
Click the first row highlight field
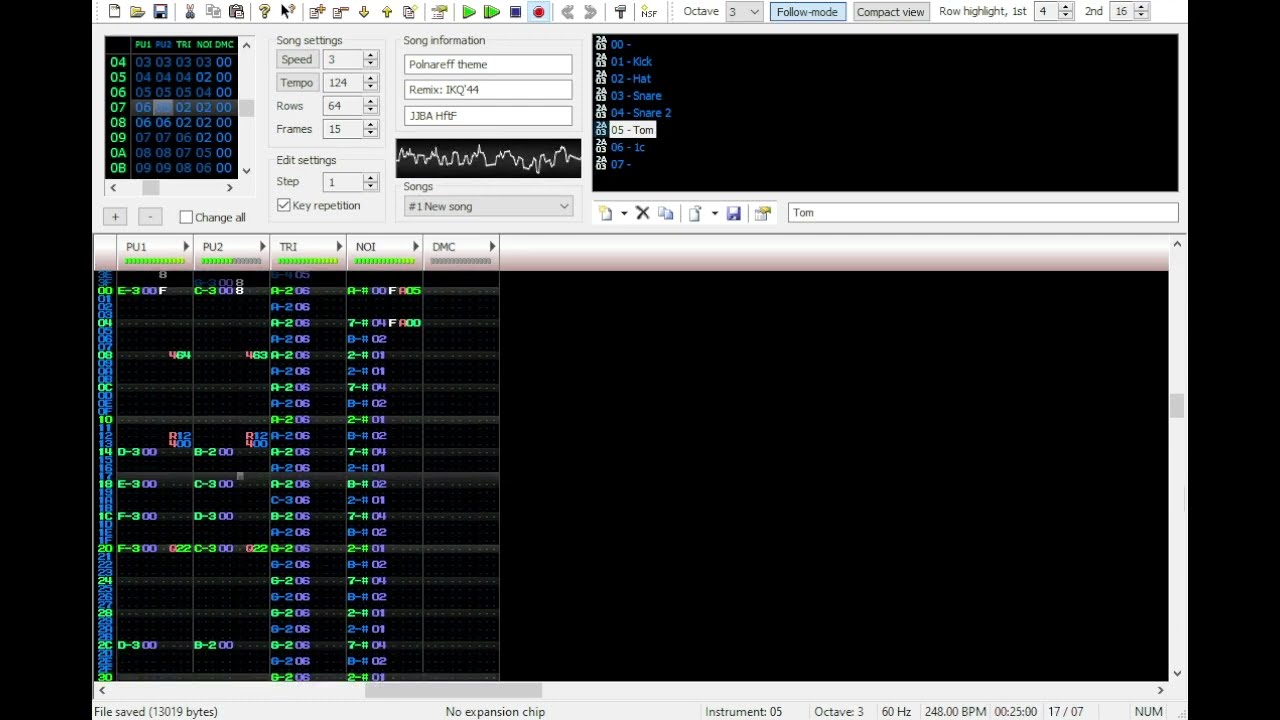pyautogui.click(x=1046, y=12)
